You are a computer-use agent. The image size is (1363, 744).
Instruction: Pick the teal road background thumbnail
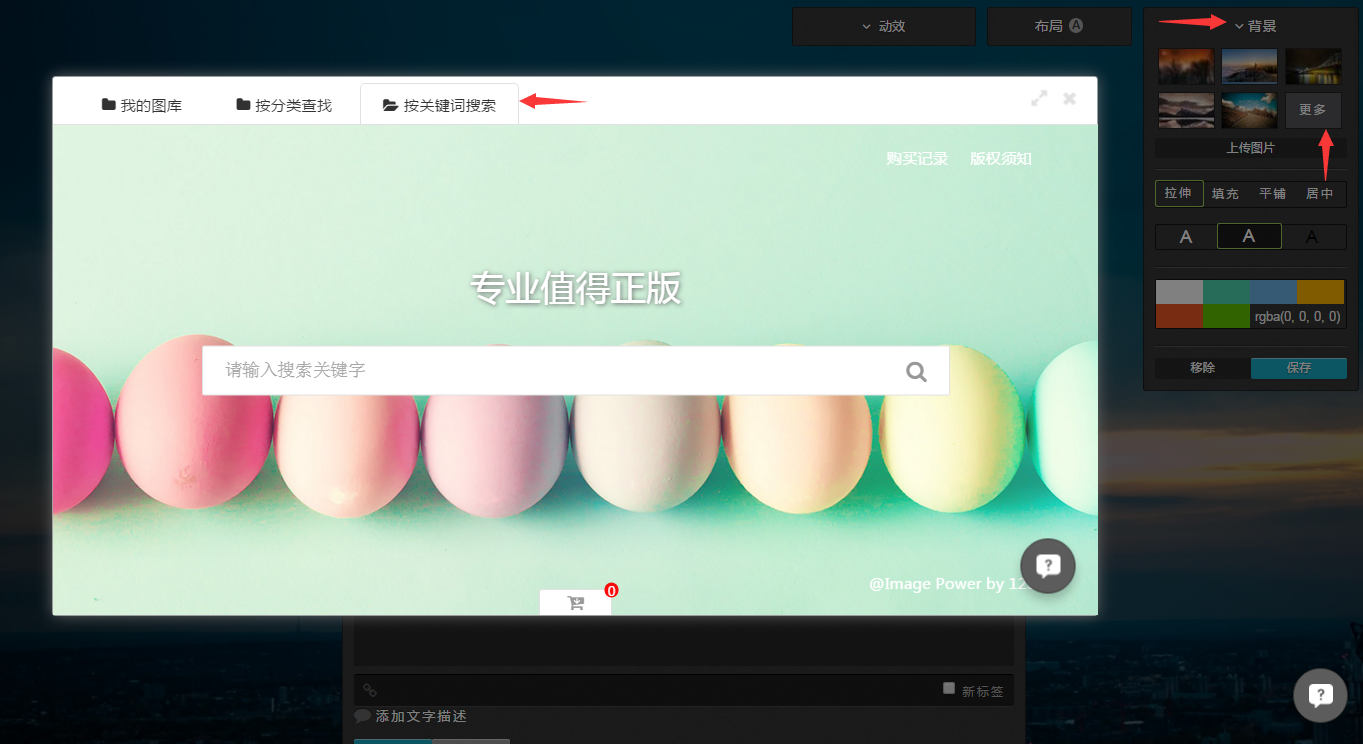point(1249,110)
